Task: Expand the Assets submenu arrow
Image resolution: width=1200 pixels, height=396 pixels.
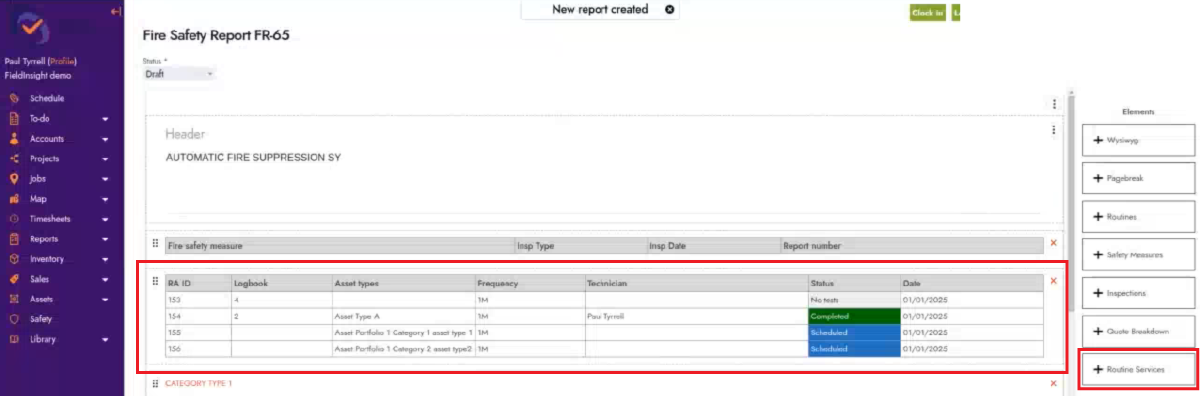Action: tap(105, 299)
